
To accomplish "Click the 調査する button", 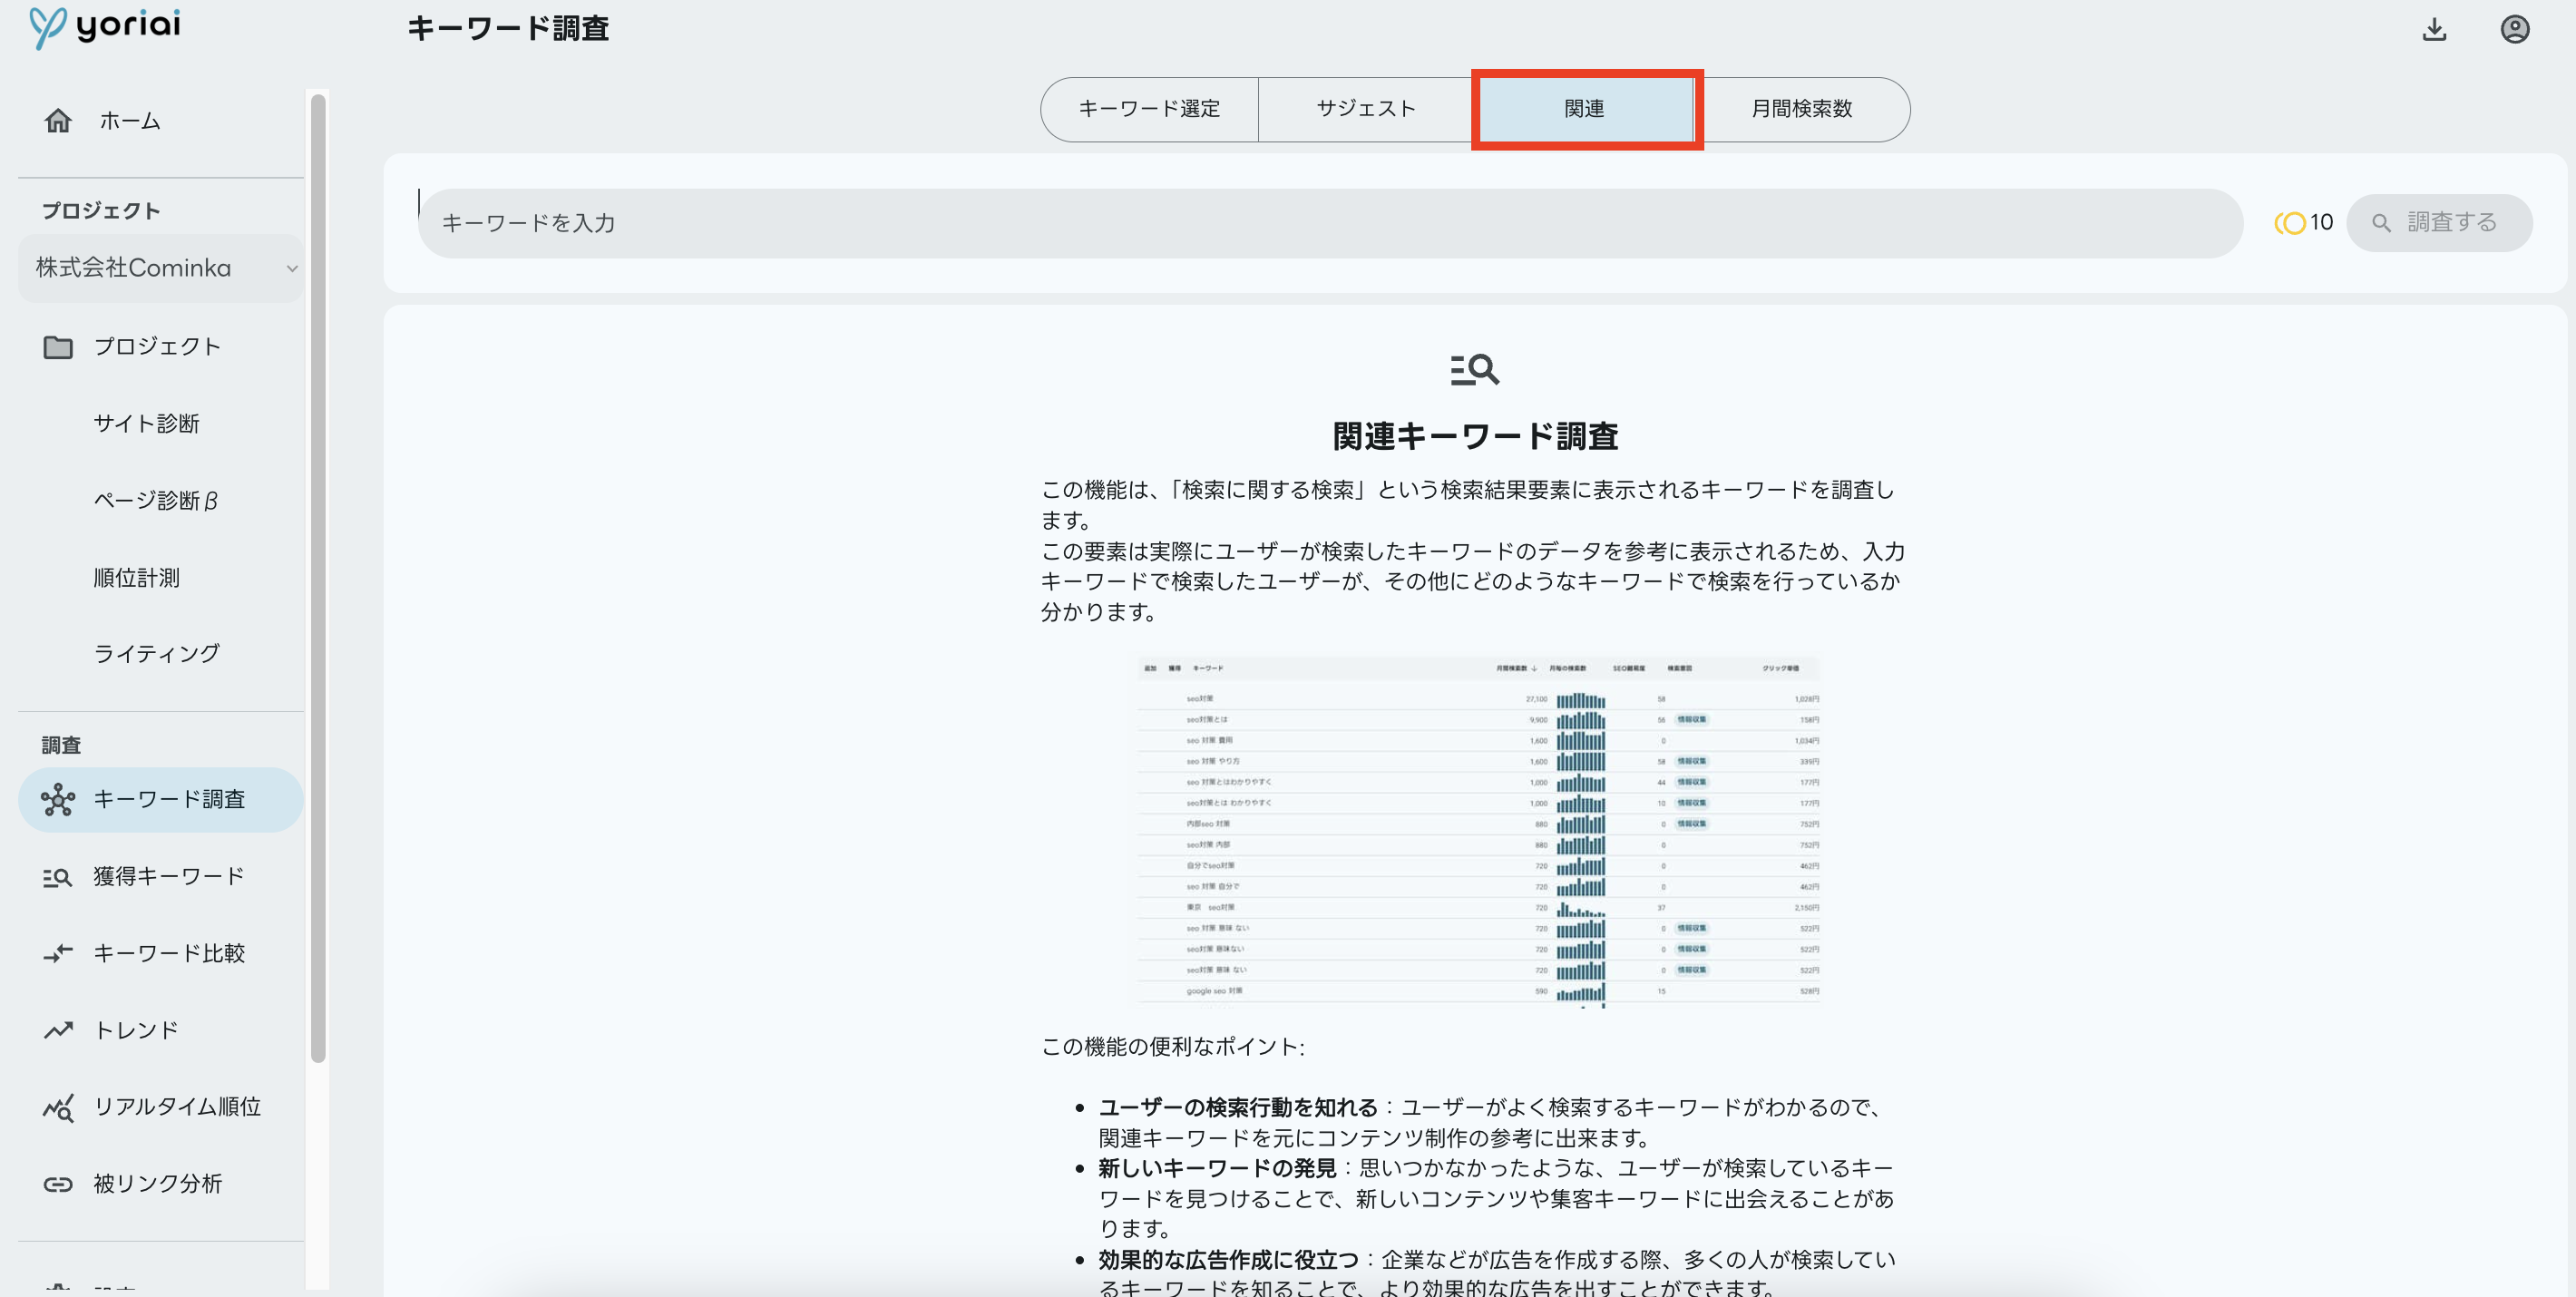I will [2444, 221].
